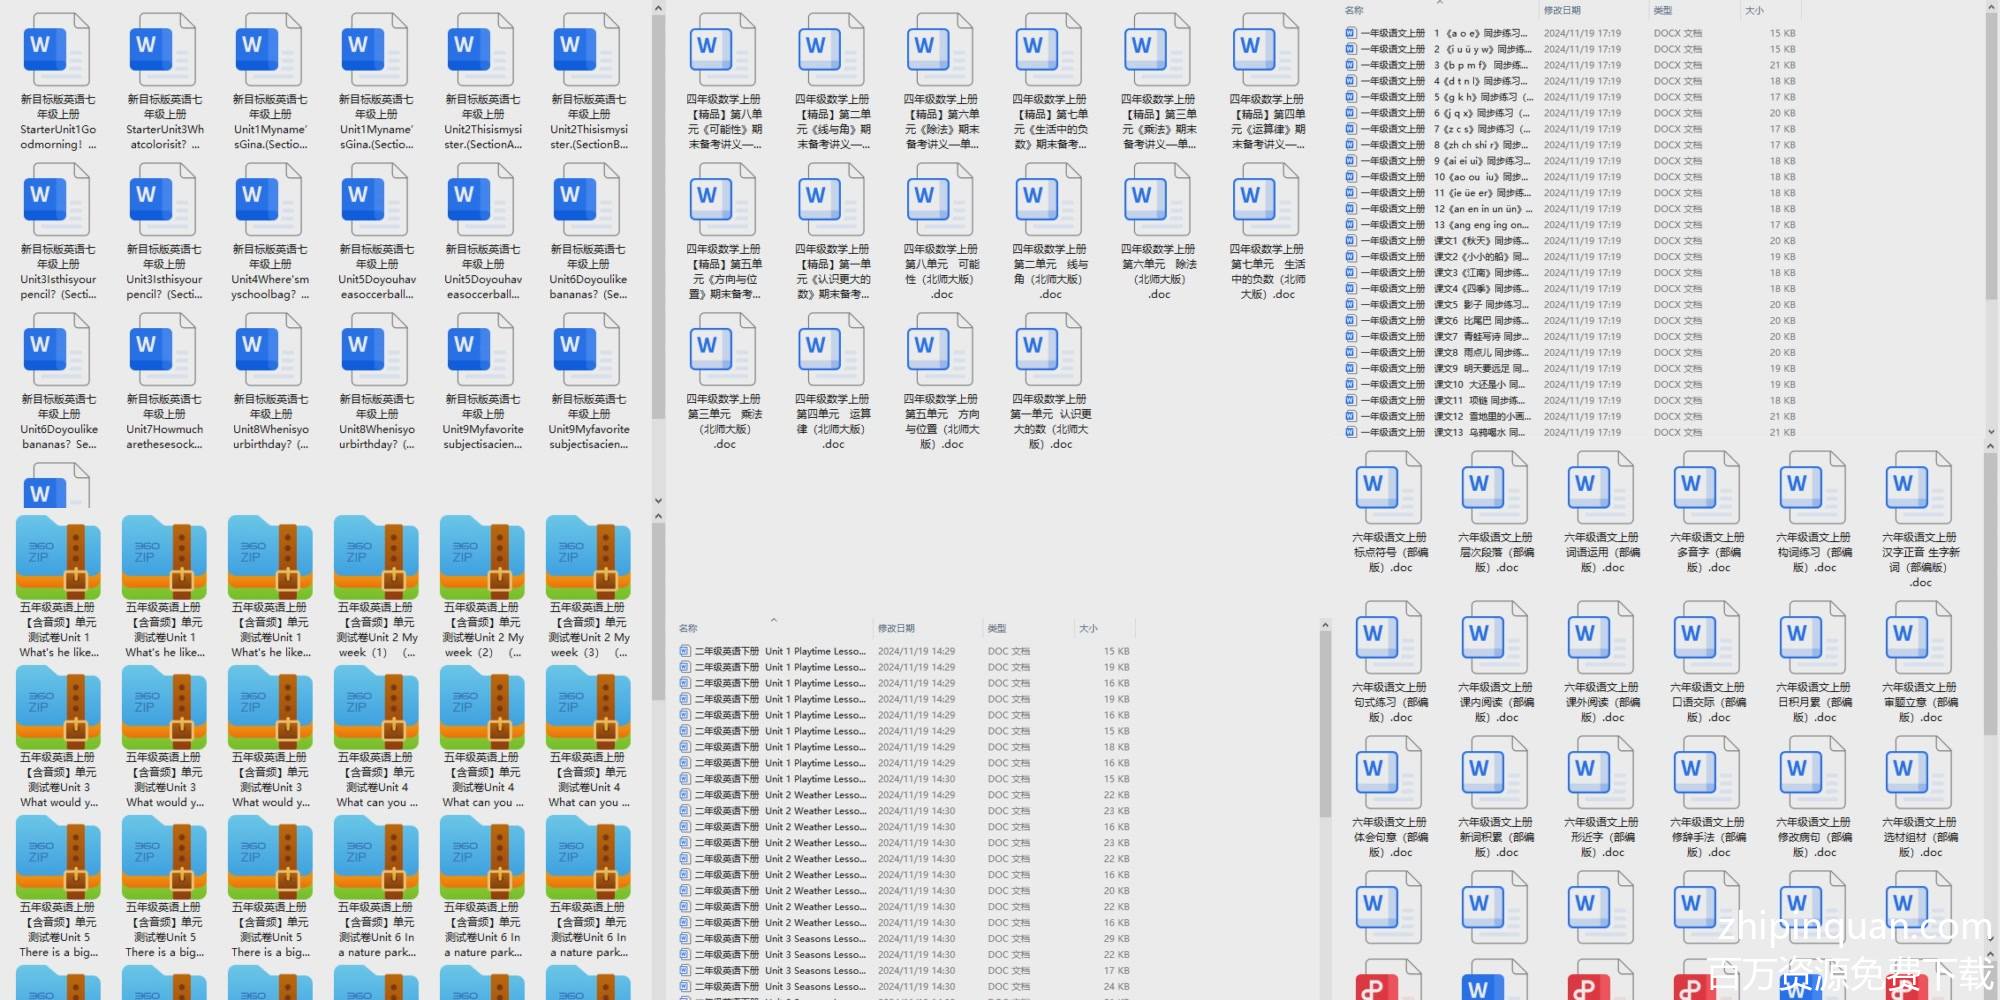Click scroll-down arrow of 一年级语文 file list
The image size is (2000, 1000).
(1990, 433)
